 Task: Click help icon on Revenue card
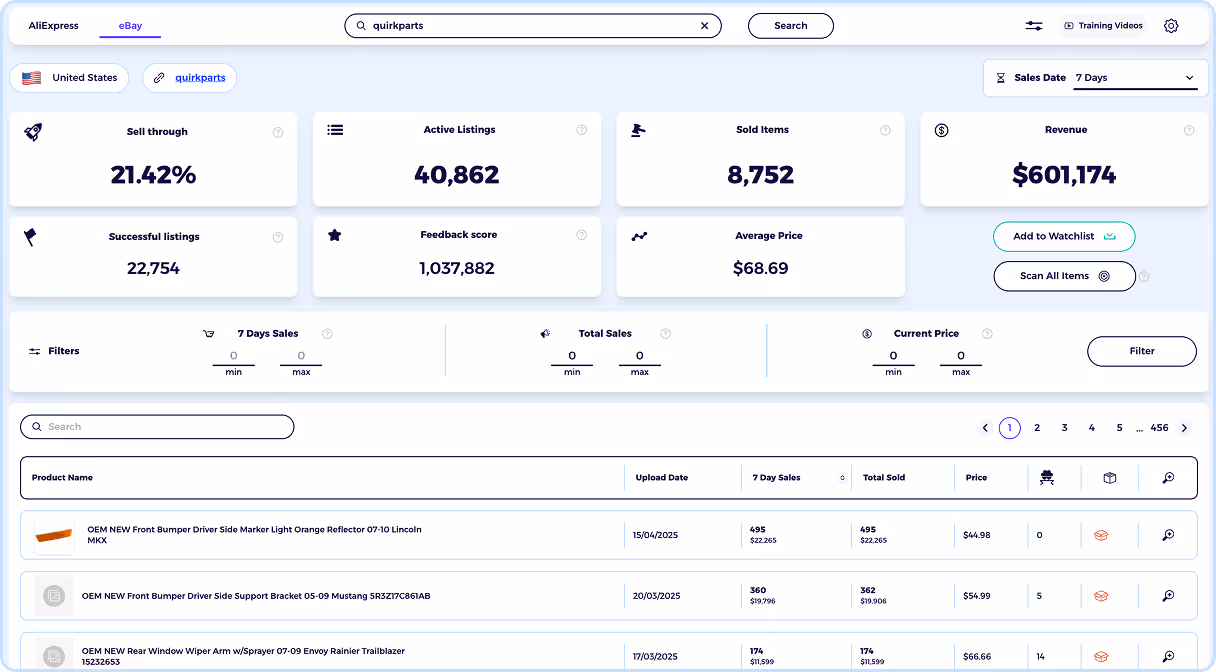(x=1189, y=130)
